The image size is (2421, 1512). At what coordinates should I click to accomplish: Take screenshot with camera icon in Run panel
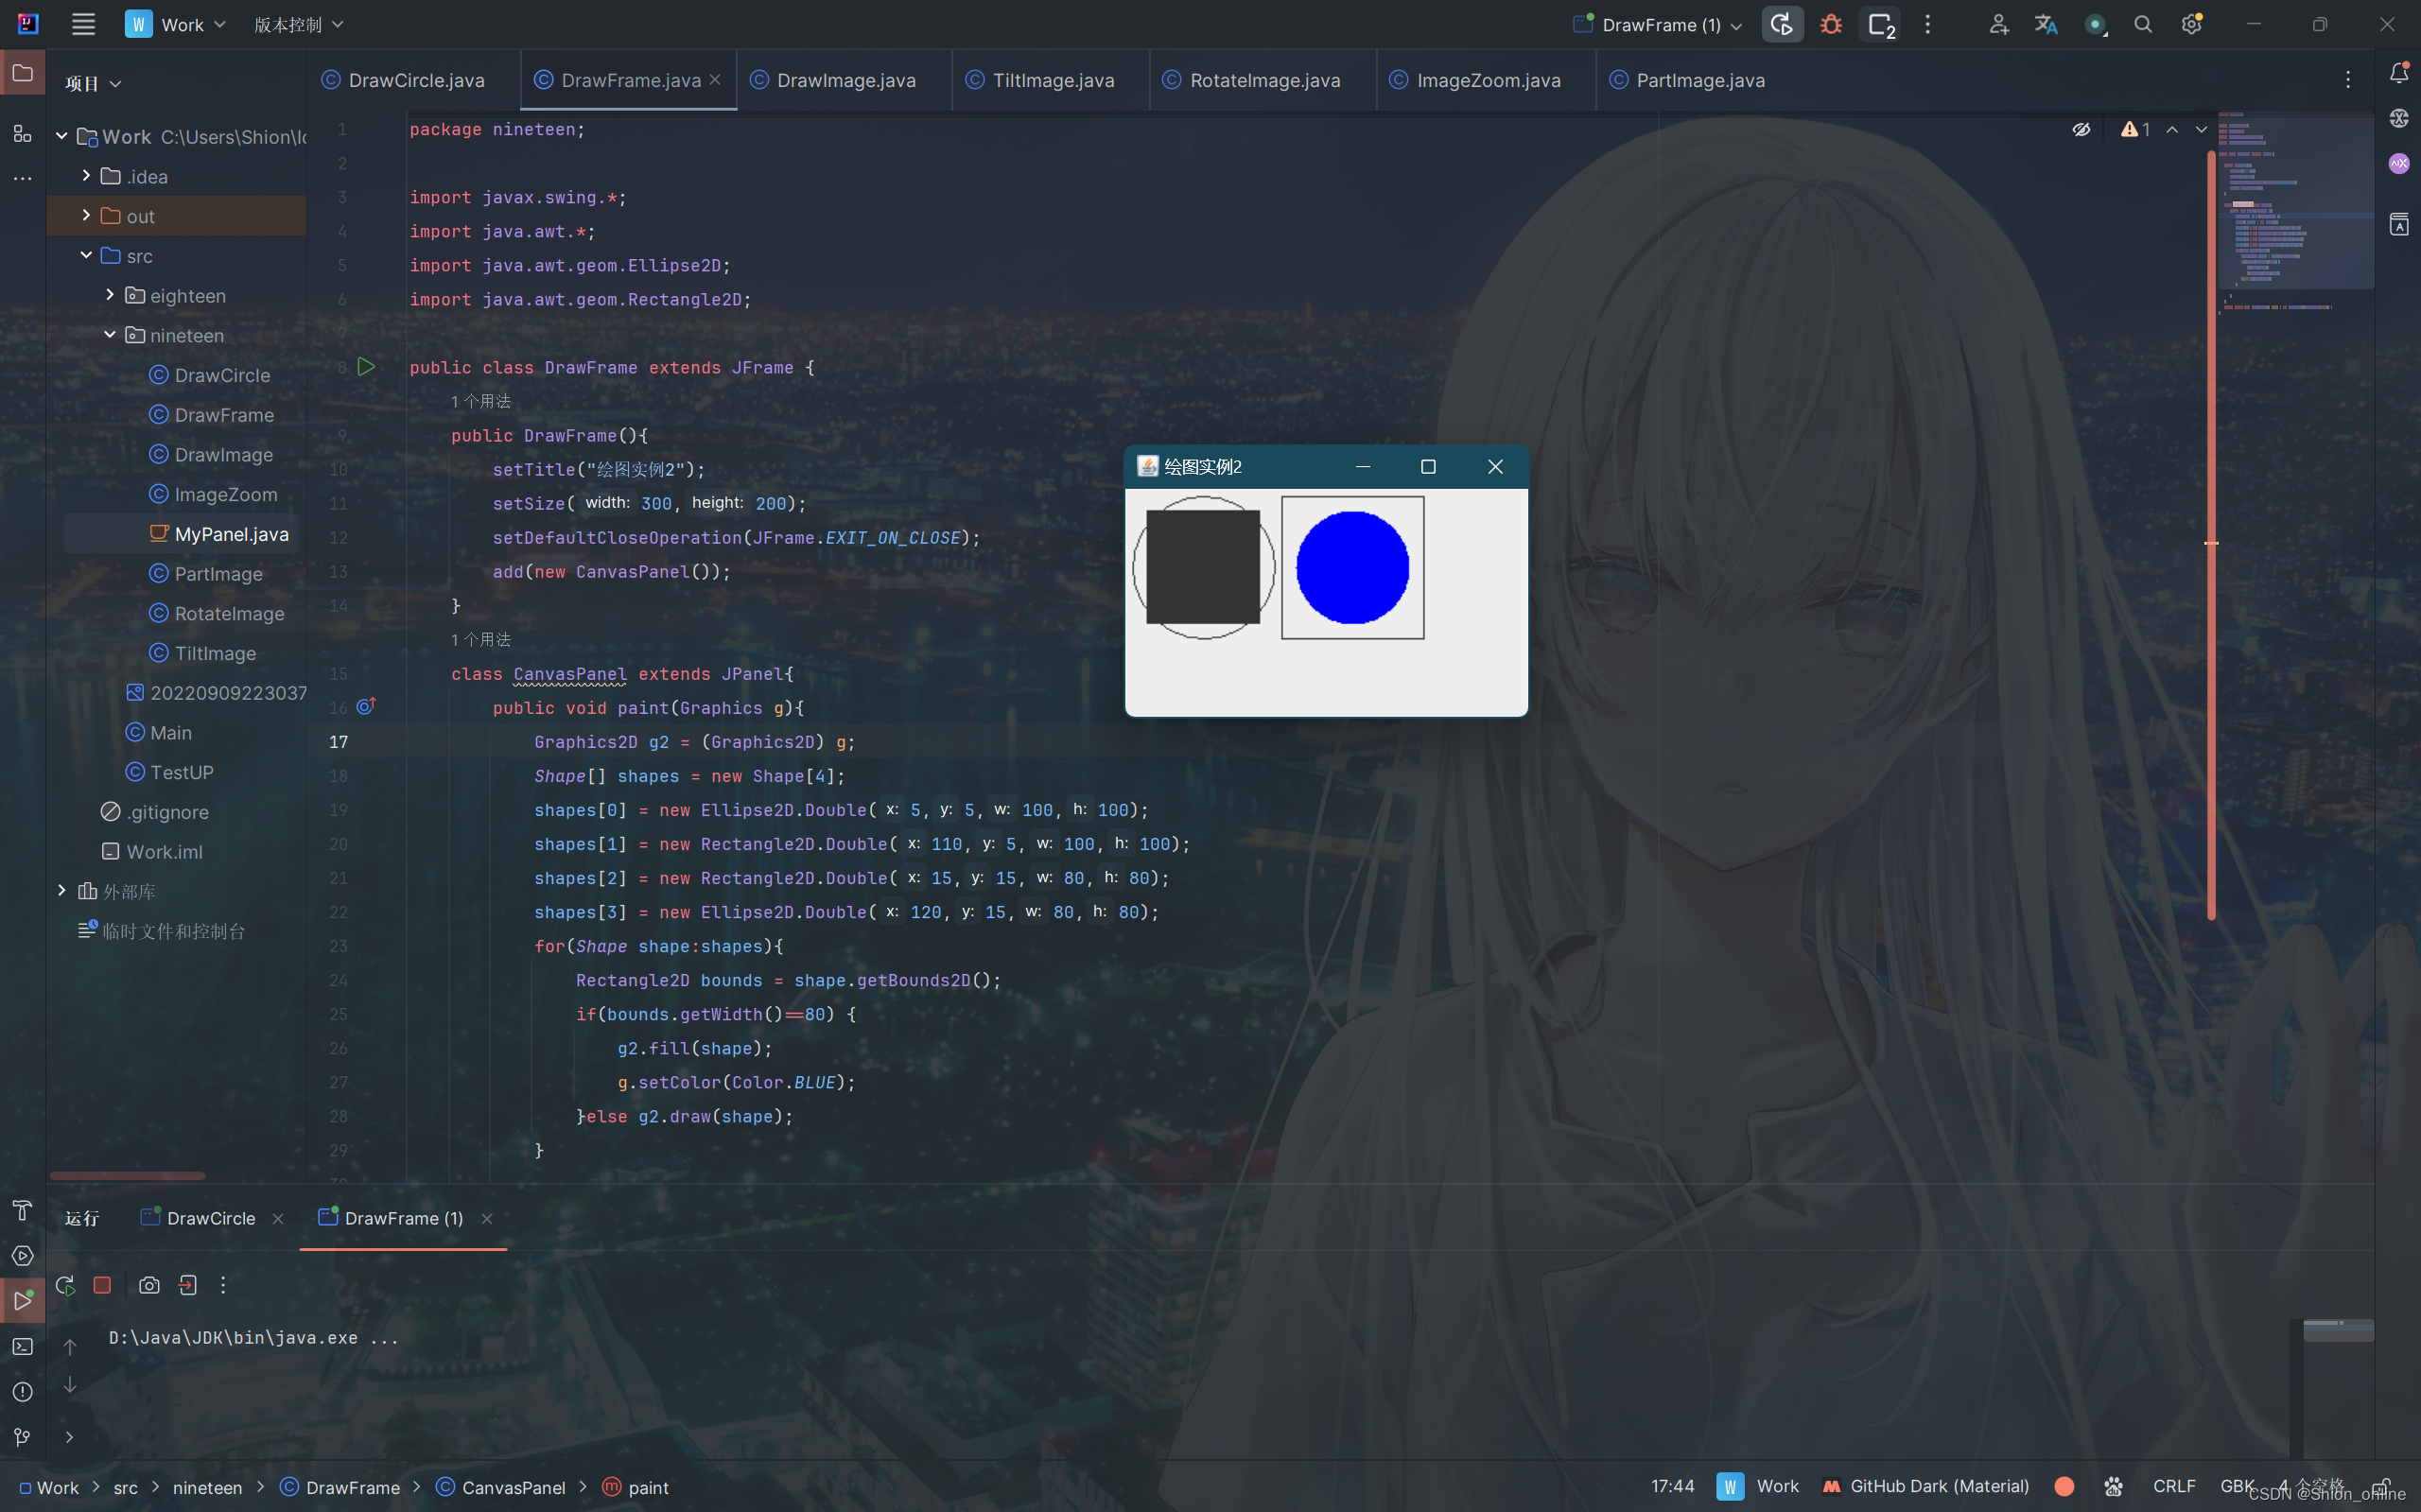(149, 1285)
